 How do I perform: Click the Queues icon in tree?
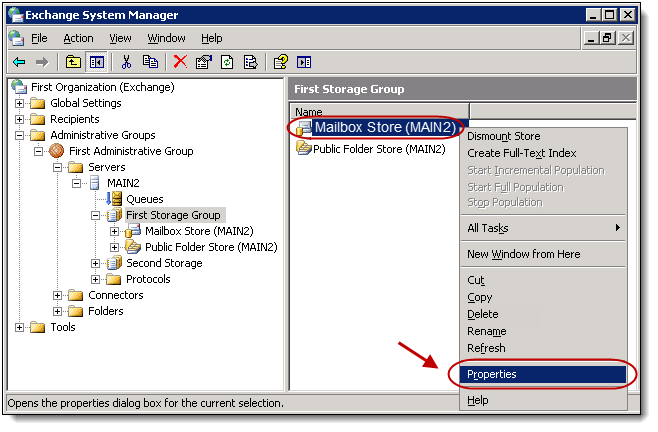tap(114, 199)
